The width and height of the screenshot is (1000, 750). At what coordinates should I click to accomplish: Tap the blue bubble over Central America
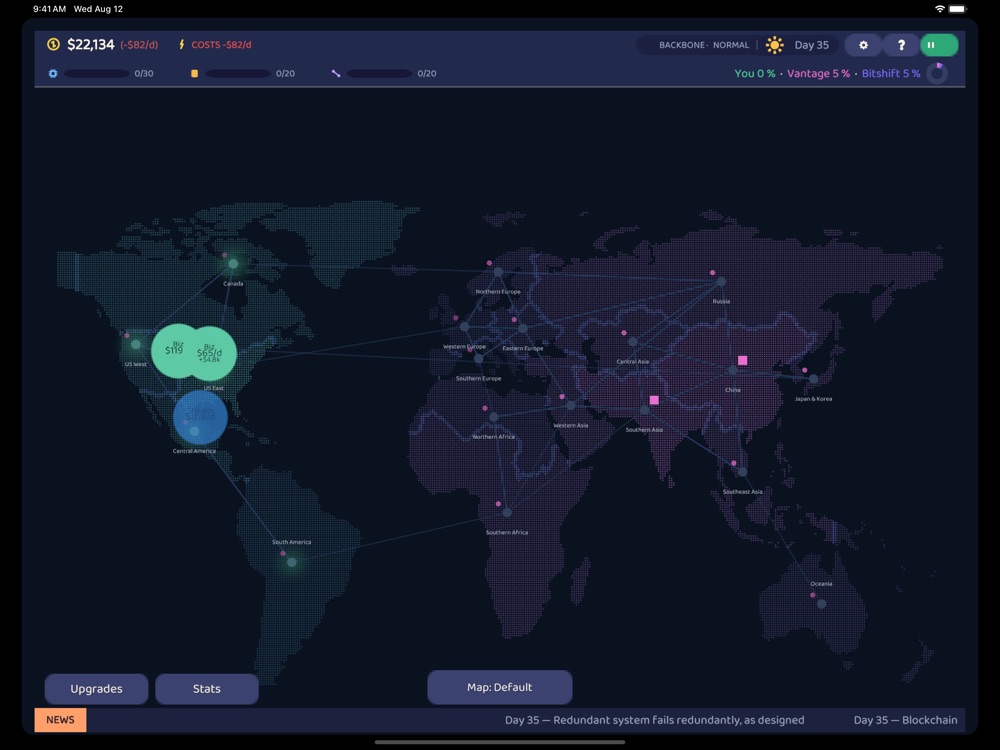pos(200,417)
